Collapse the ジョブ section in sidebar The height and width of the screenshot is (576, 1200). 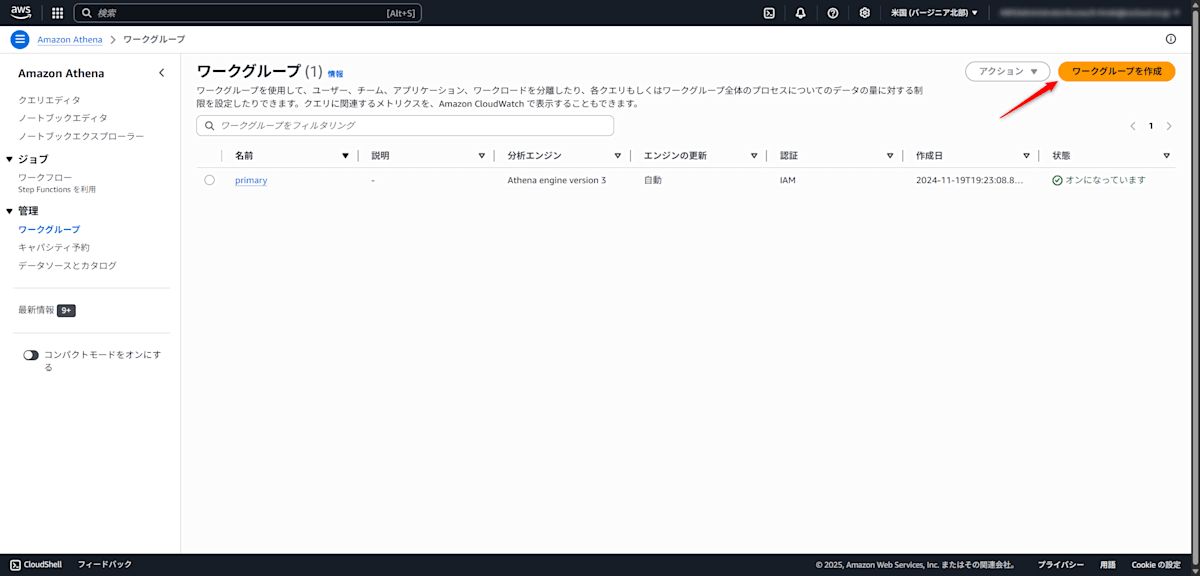pyautogui.click(x=9, y=159)
